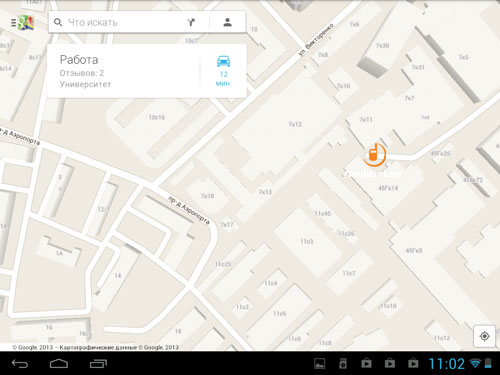
Task: Tap the search magnifier icon
Action: pos(58,22)
